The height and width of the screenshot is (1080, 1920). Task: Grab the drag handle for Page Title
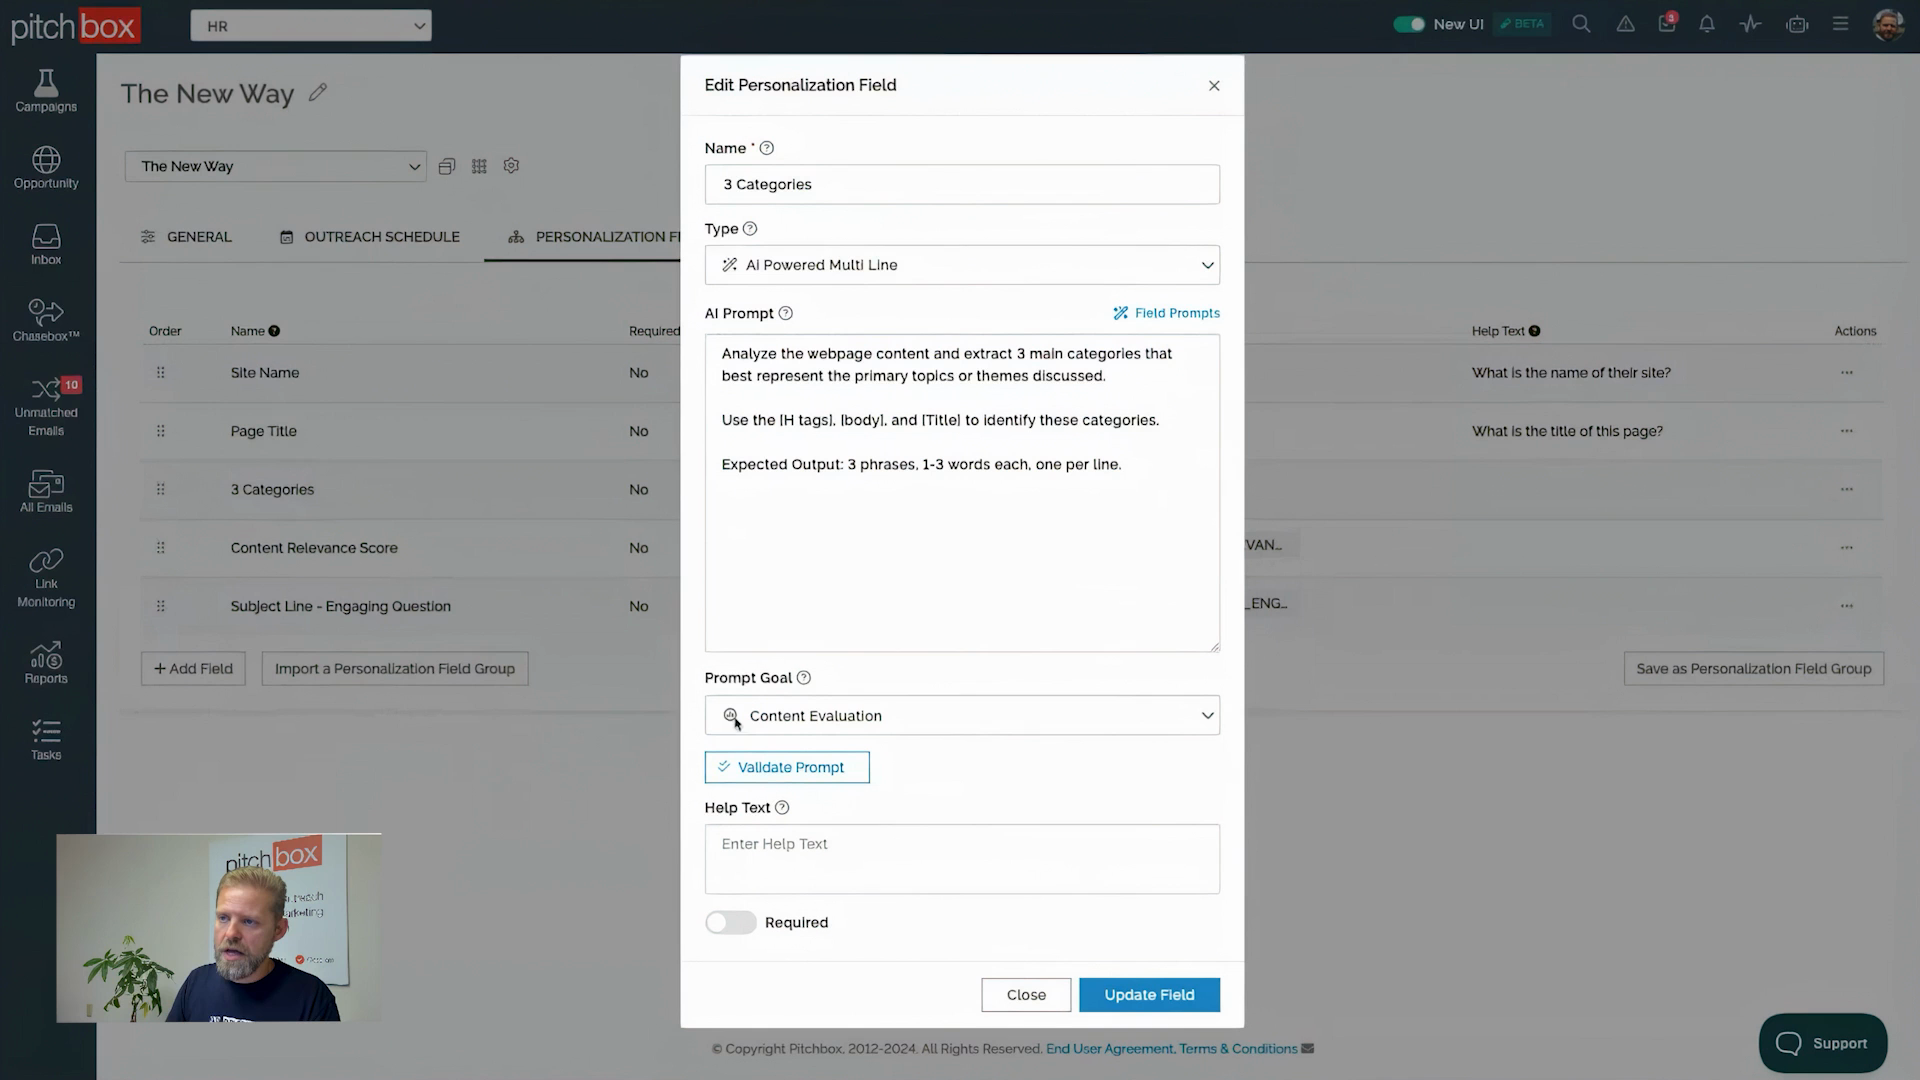(160, 431)
